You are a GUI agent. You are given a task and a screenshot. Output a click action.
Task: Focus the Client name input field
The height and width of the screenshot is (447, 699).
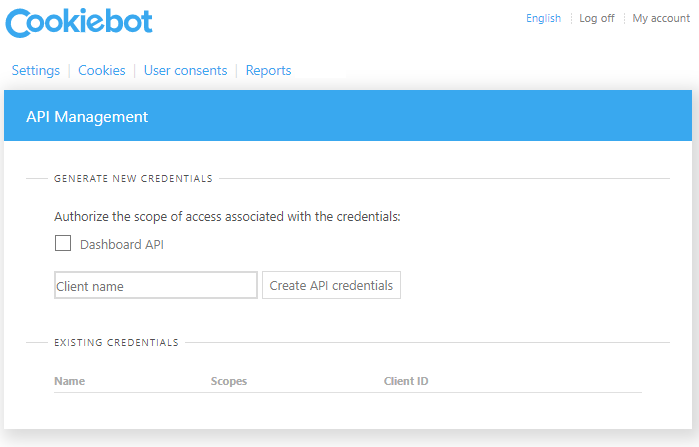[x=156, y=286]
